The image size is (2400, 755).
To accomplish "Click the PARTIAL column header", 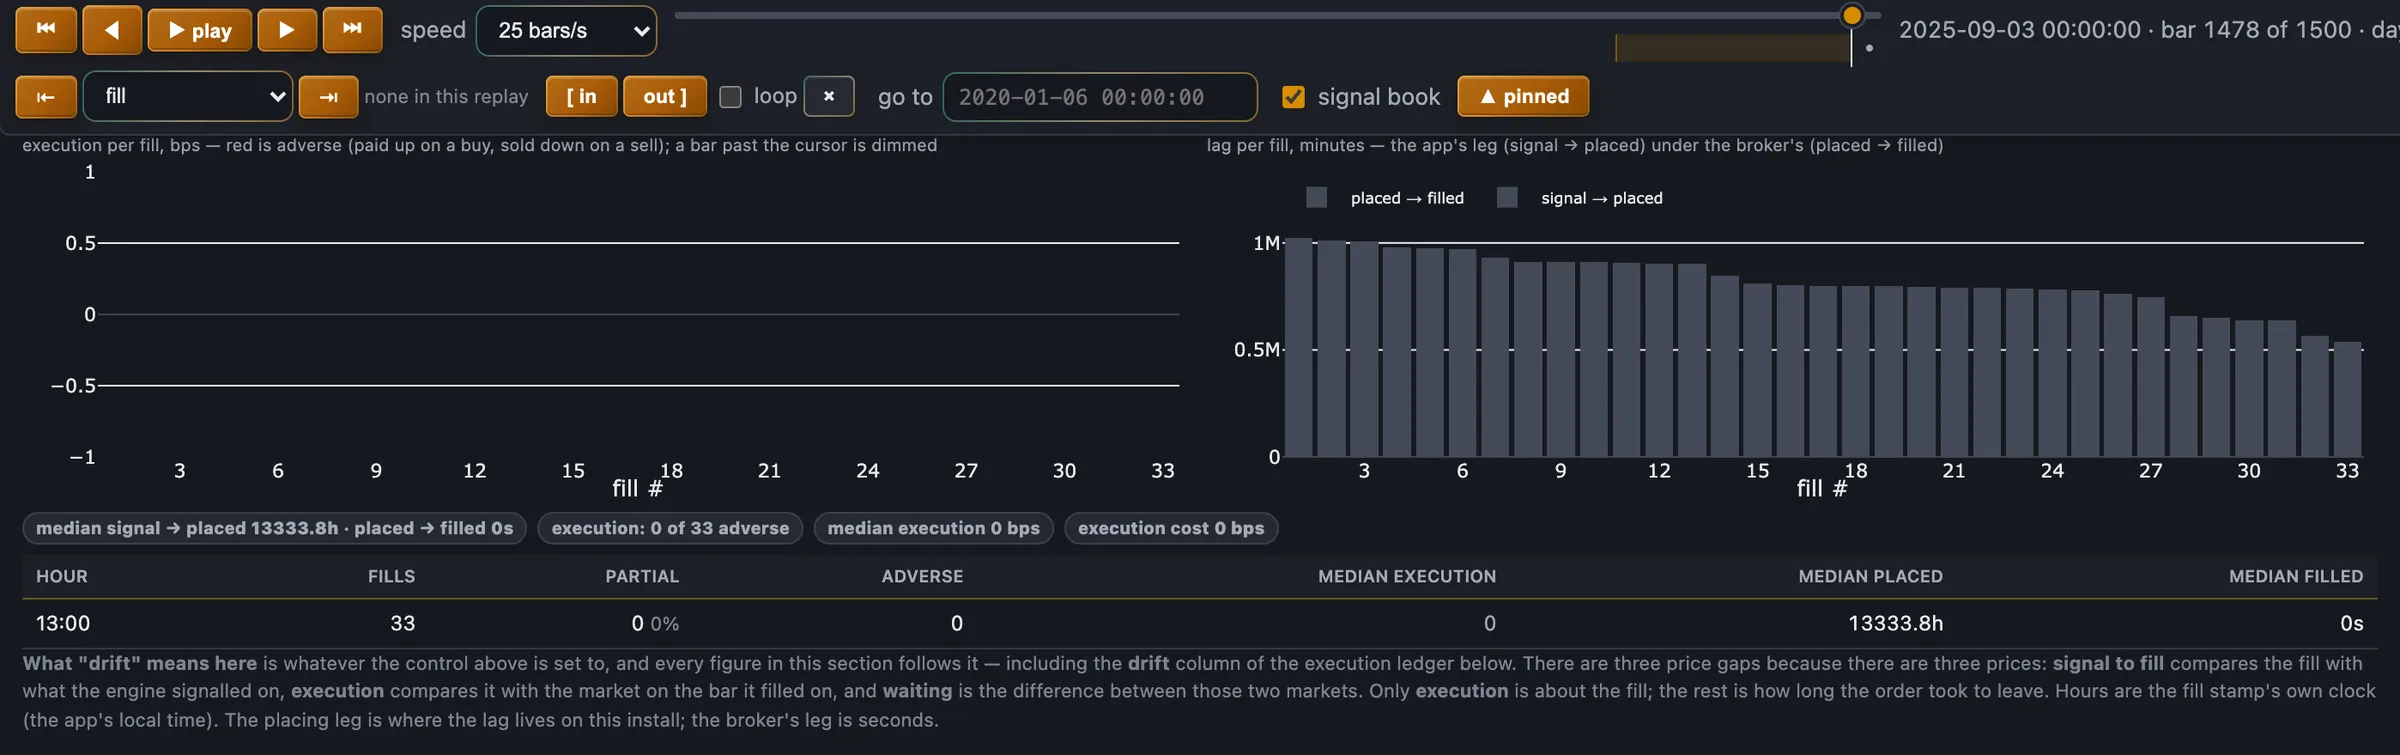I will pos(642,577).
